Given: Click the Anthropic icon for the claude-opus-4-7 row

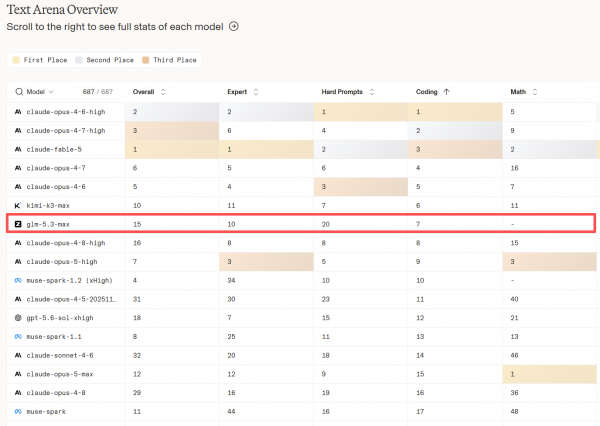Looking at the screenshot, I should click(18, 168).
